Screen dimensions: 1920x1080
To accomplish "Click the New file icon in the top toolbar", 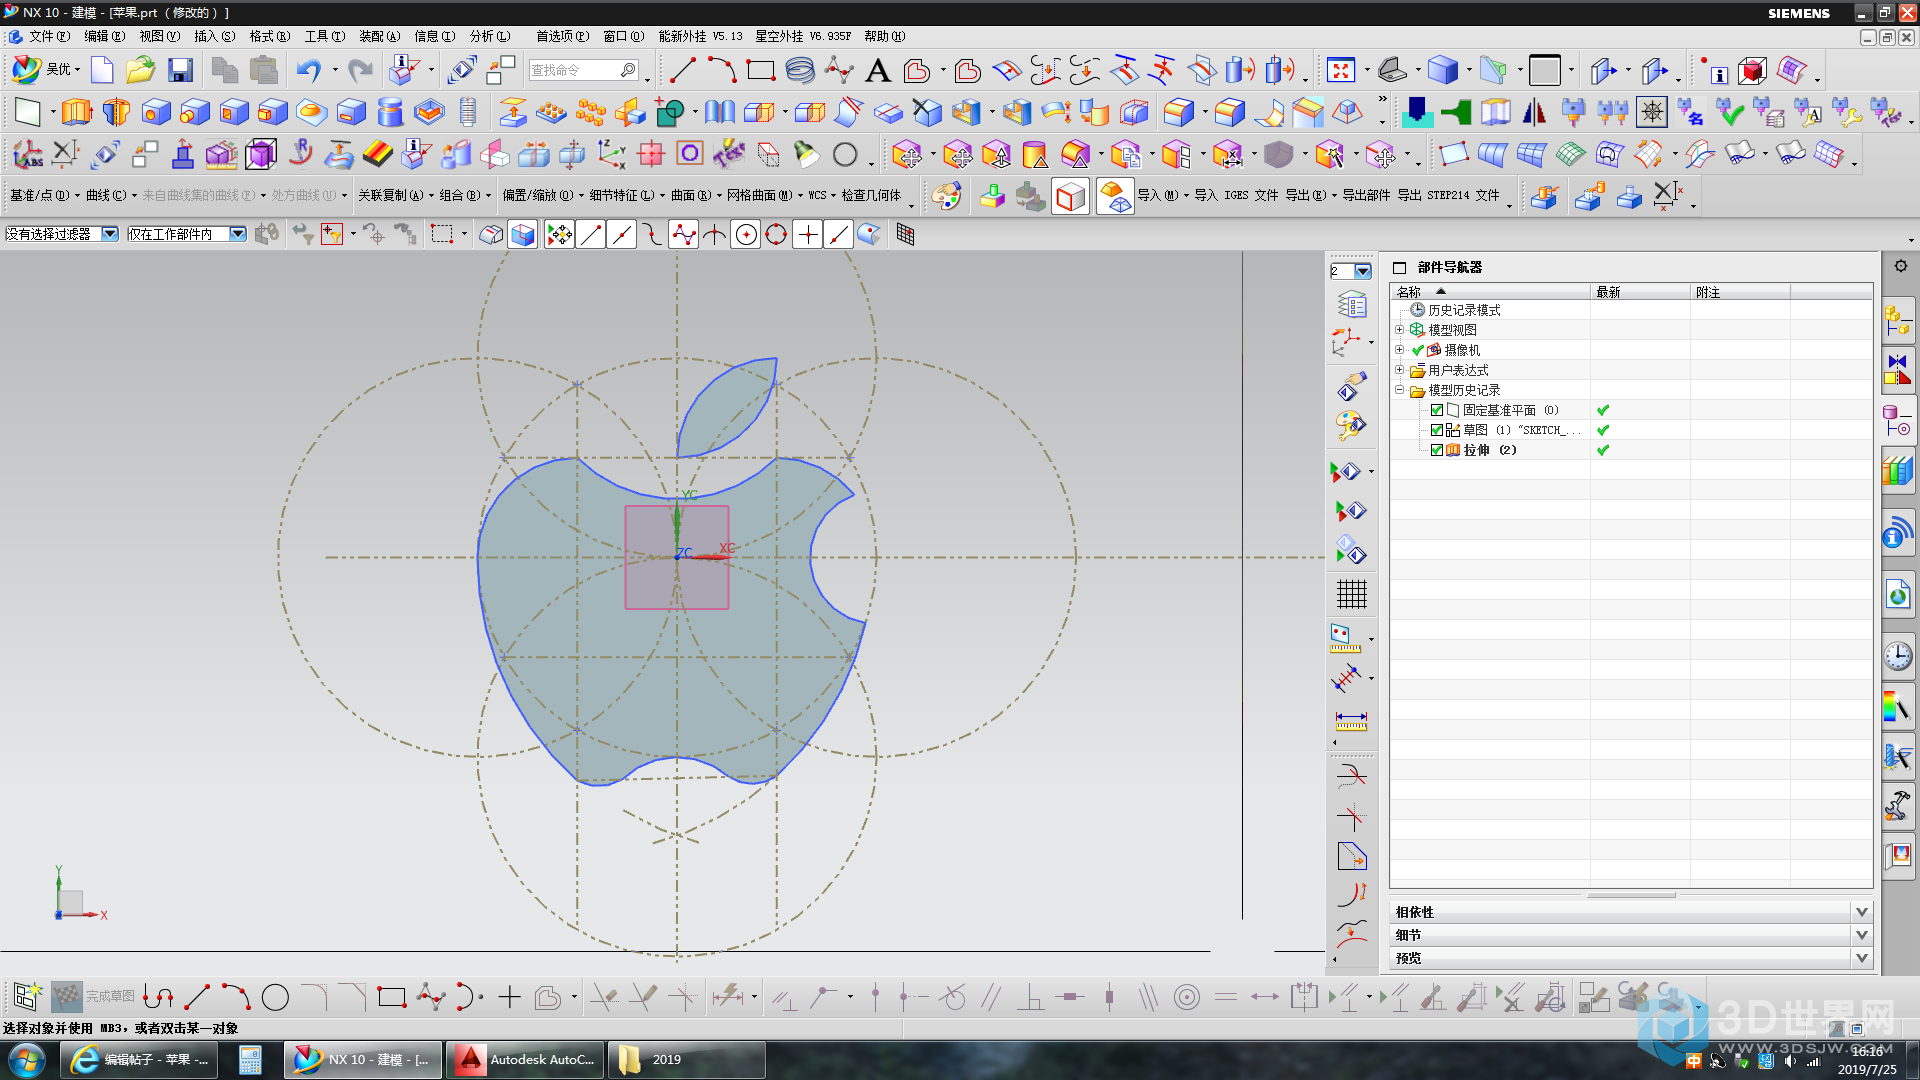I will pyautogui.click(x=102, y=70).
